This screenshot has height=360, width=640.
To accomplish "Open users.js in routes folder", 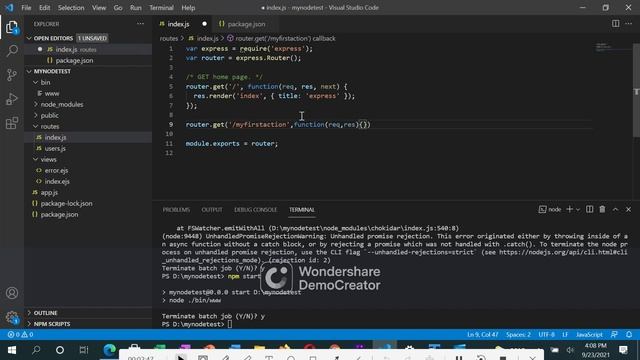I will 88,149.
